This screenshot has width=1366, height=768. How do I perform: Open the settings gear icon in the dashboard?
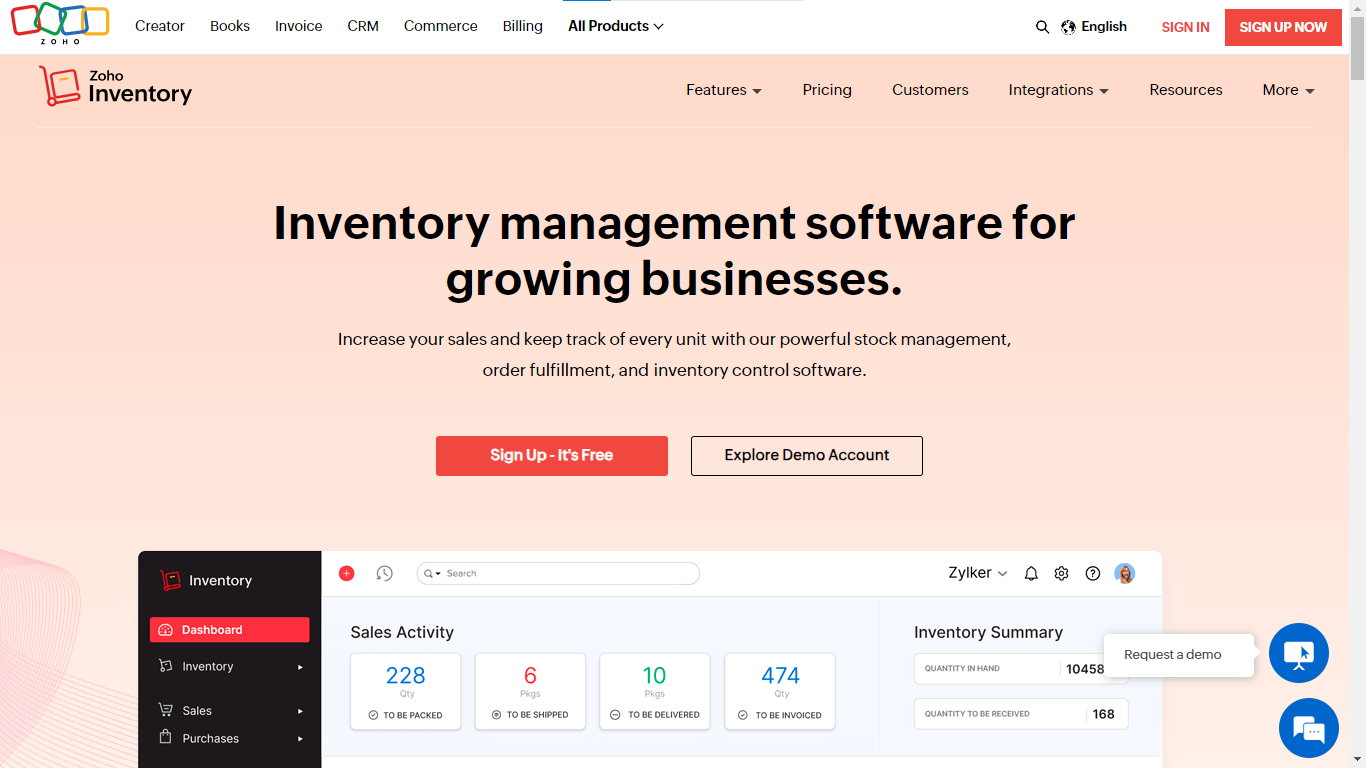pos(1061,573)
